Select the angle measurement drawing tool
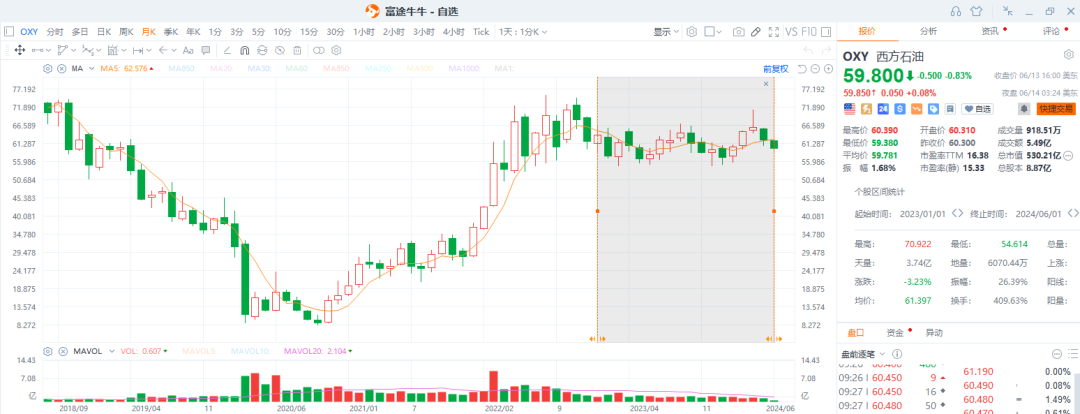 point(227,50)
